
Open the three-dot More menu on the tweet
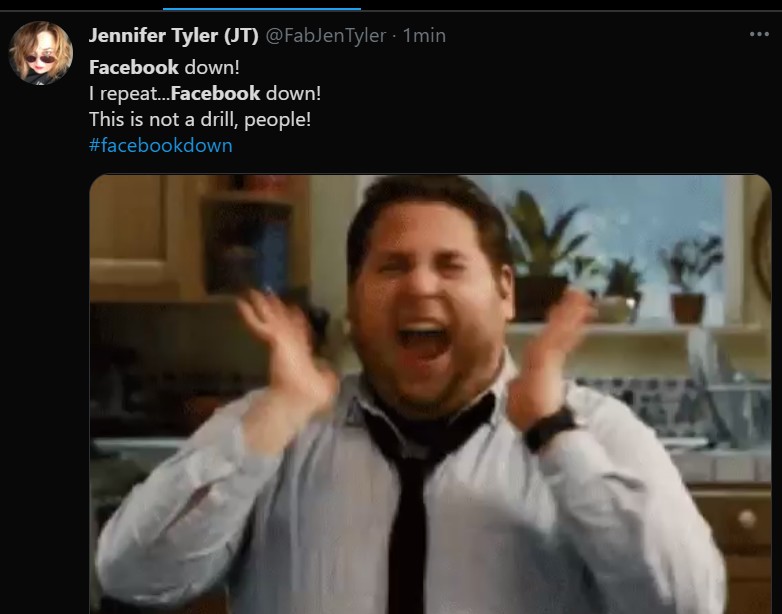click(759, 34)
